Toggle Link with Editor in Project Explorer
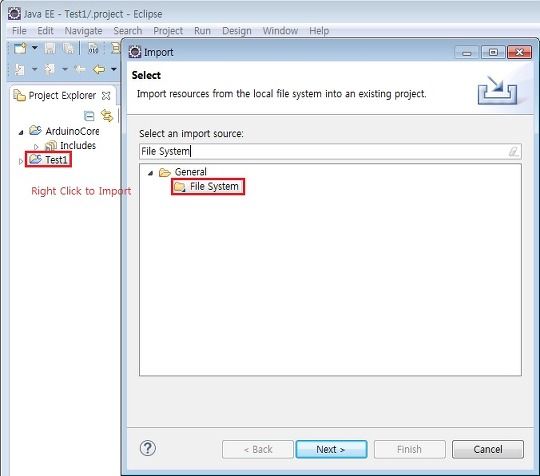 107,116
